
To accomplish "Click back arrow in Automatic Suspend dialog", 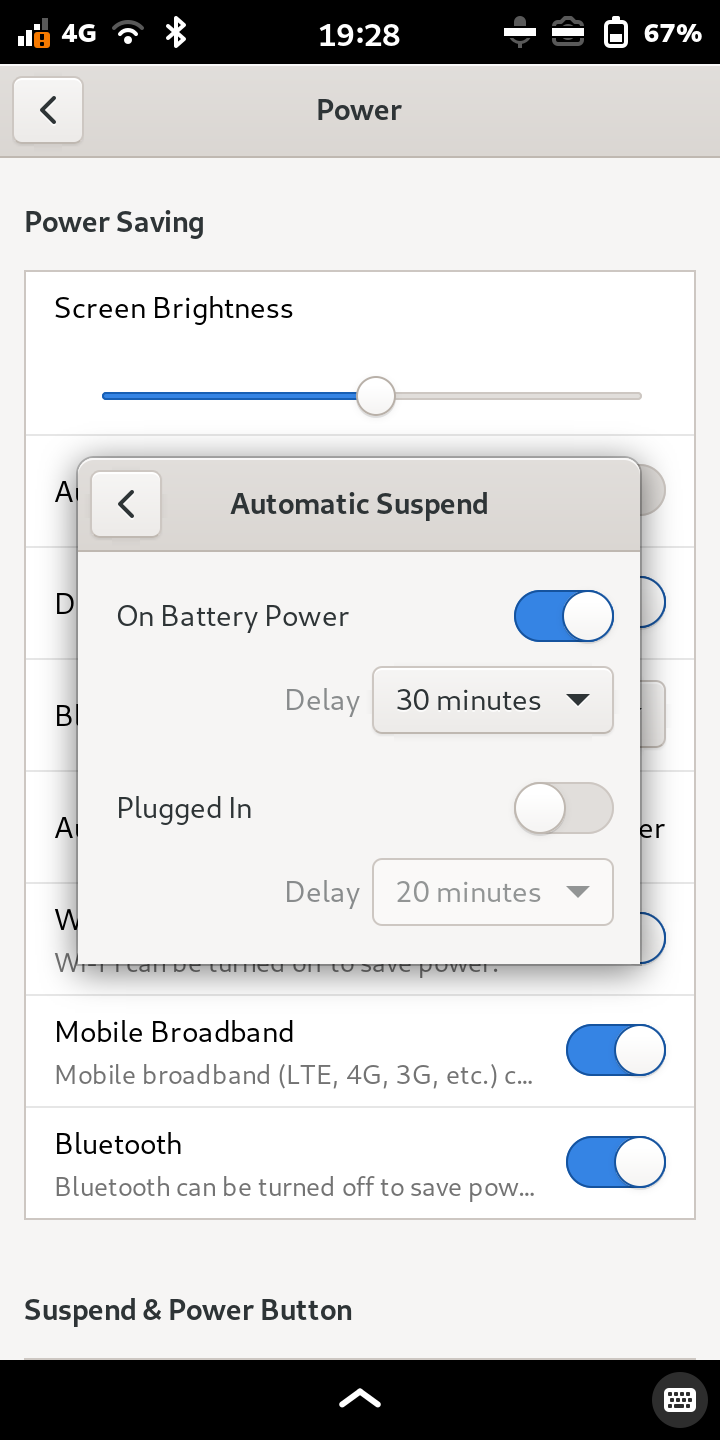I will coord(126,504).
